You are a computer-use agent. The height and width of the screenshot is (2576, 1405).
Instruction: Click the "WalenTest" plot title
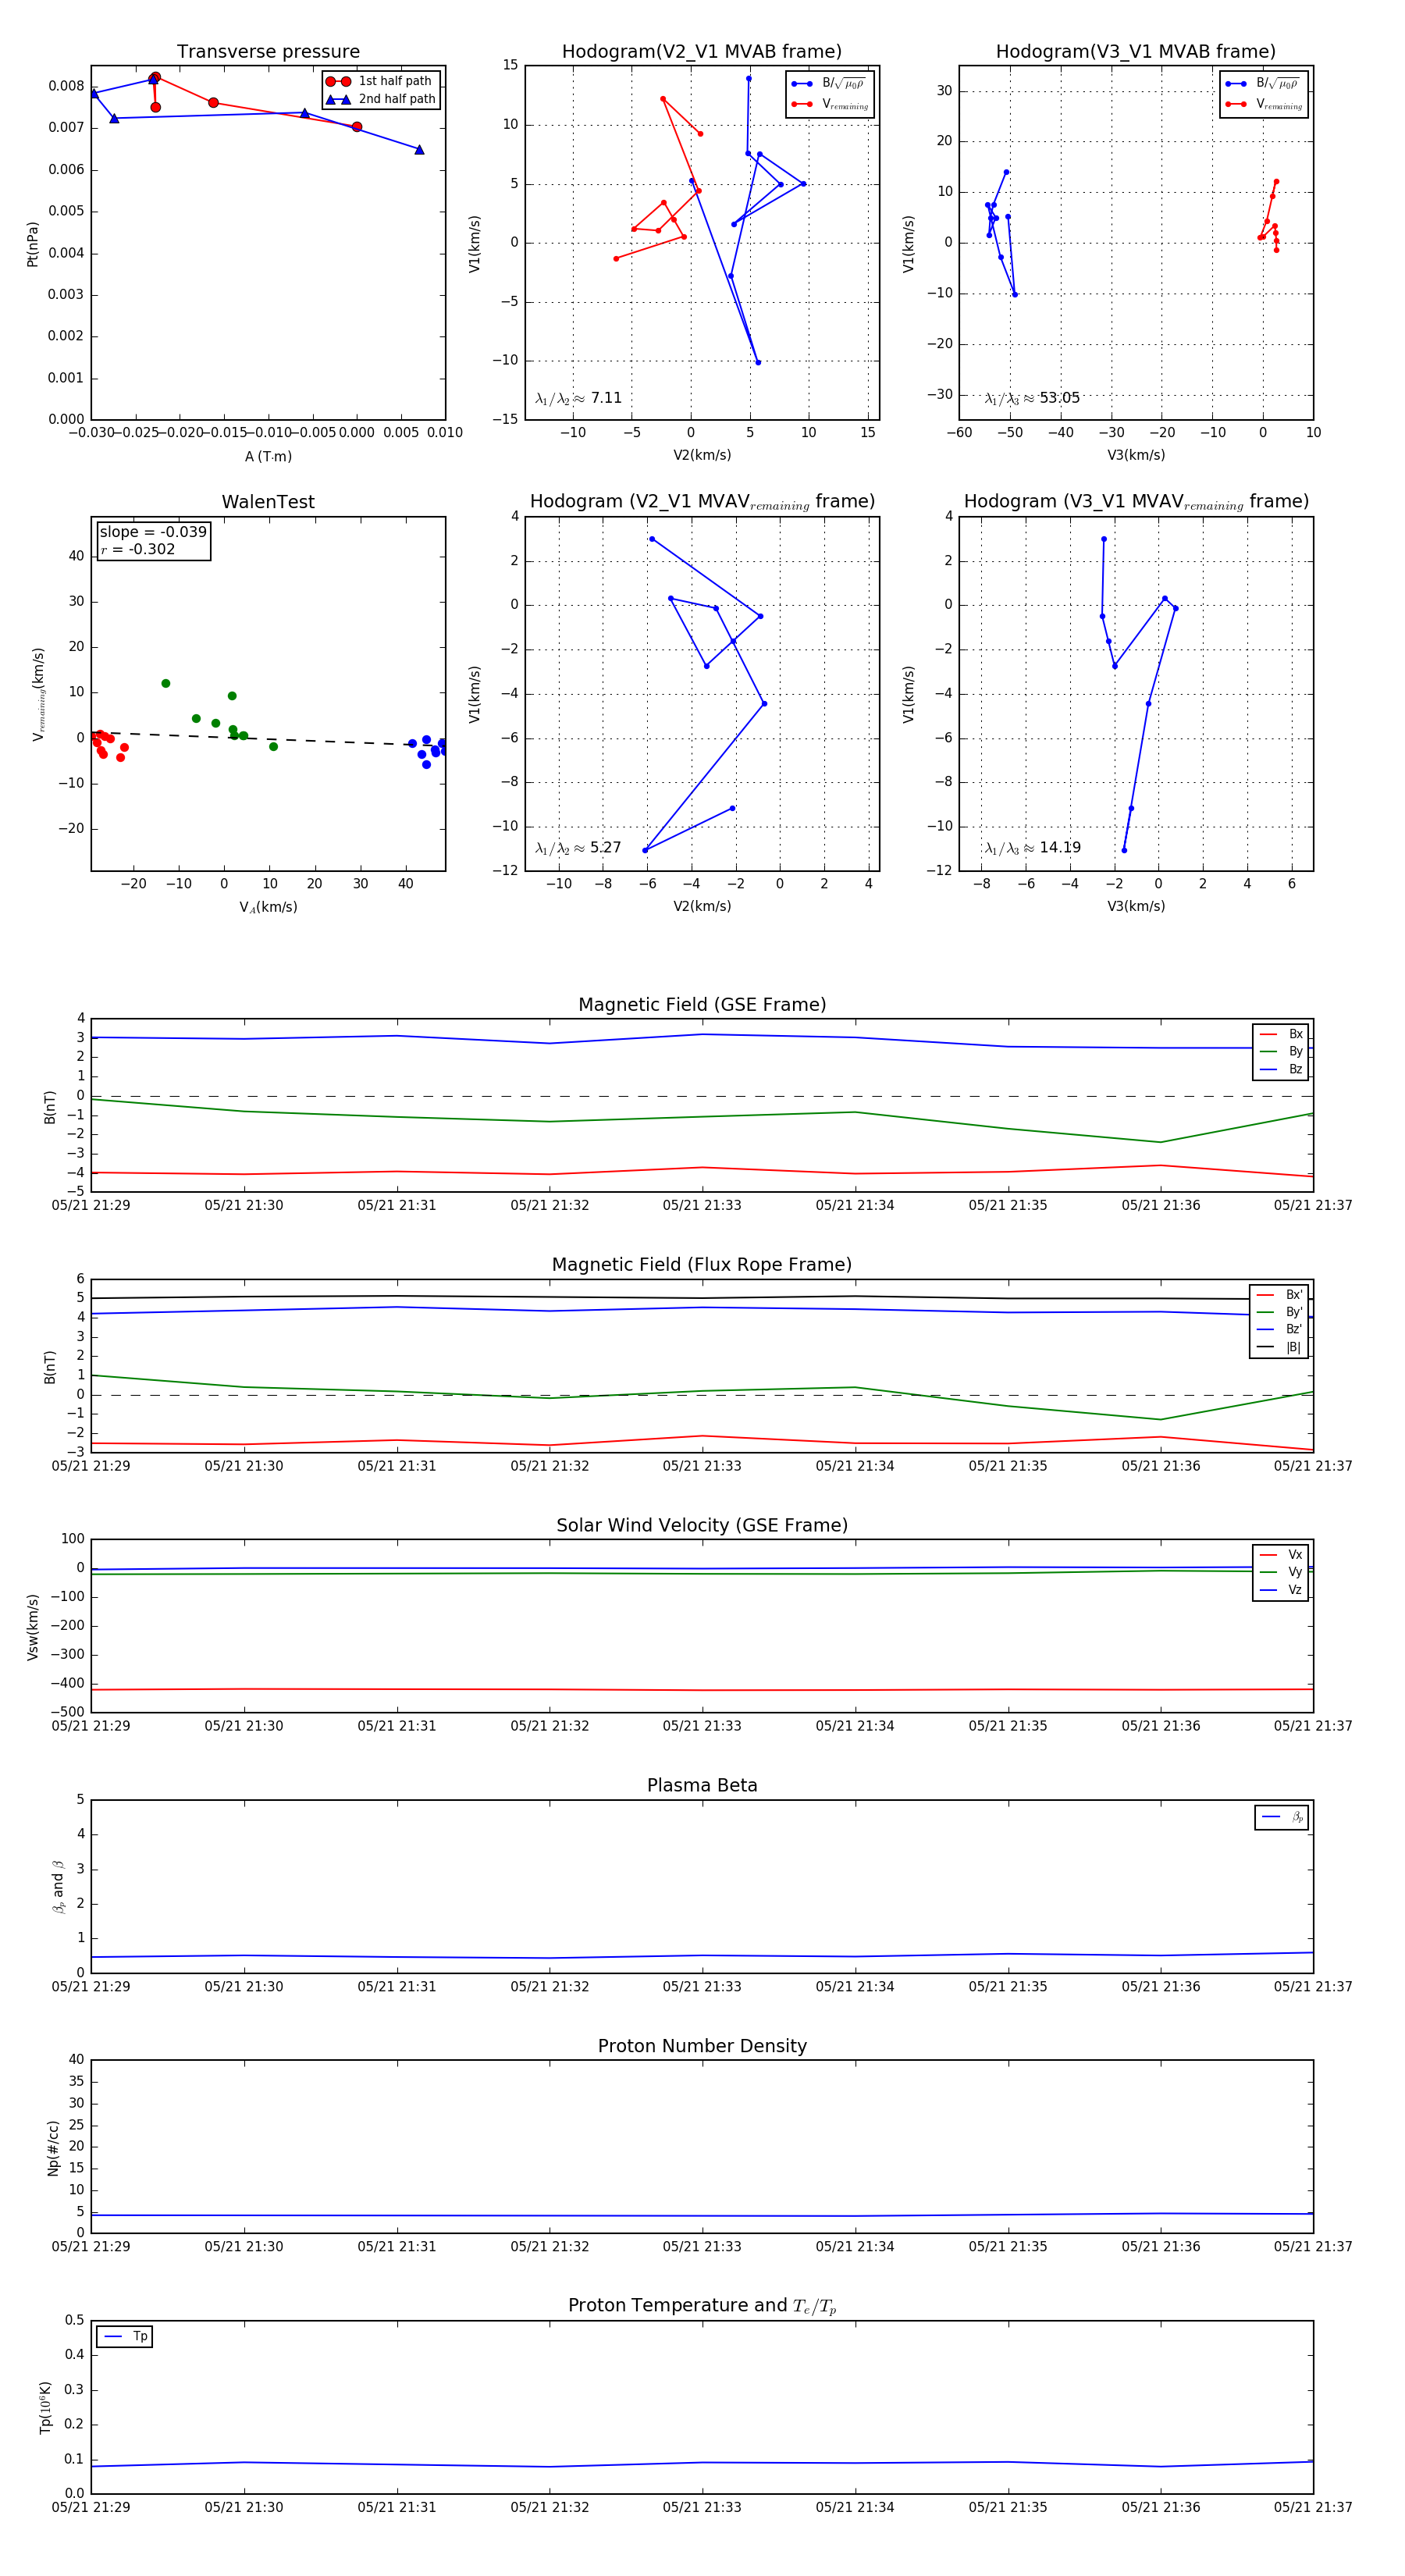tap(268, 502)
